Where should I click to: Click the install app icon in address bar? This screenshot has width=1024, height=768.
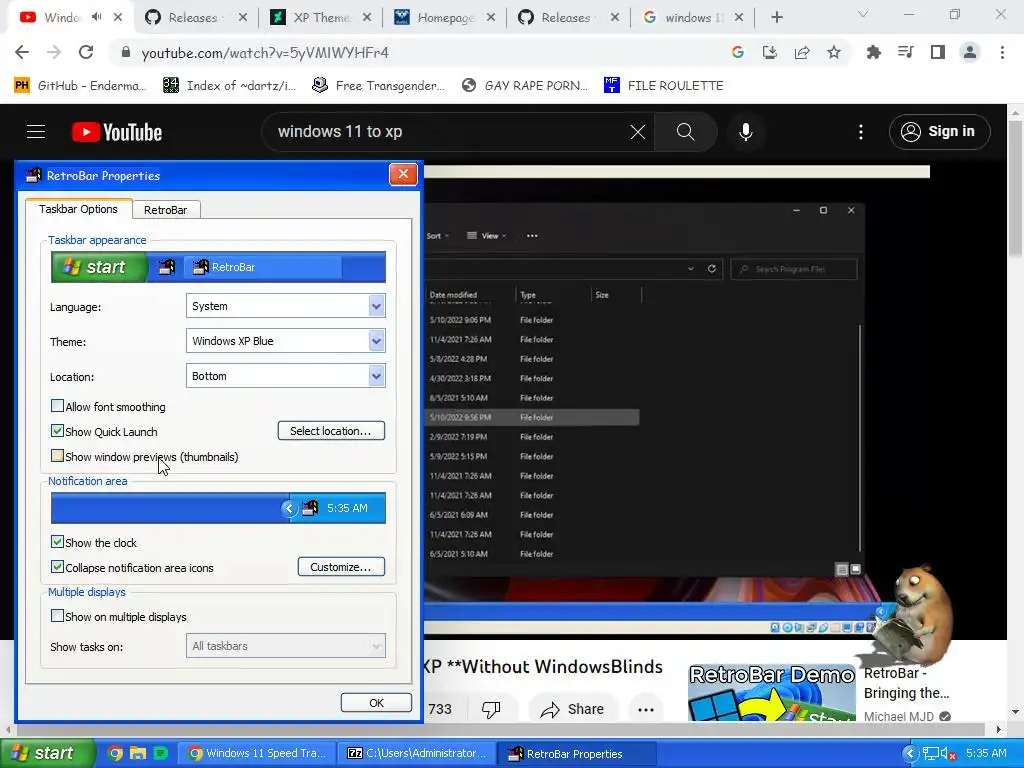click(770, 52)
